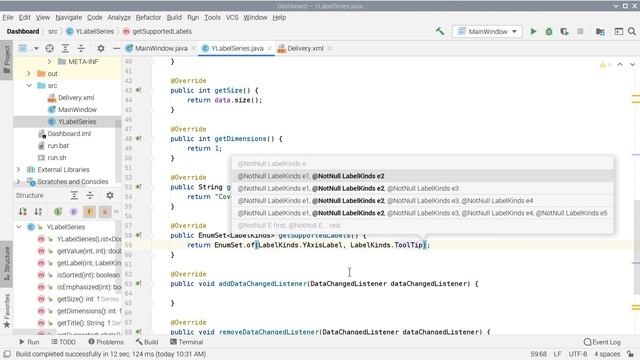
Task: Click Expand All in Structure panel
Action: 74,196
